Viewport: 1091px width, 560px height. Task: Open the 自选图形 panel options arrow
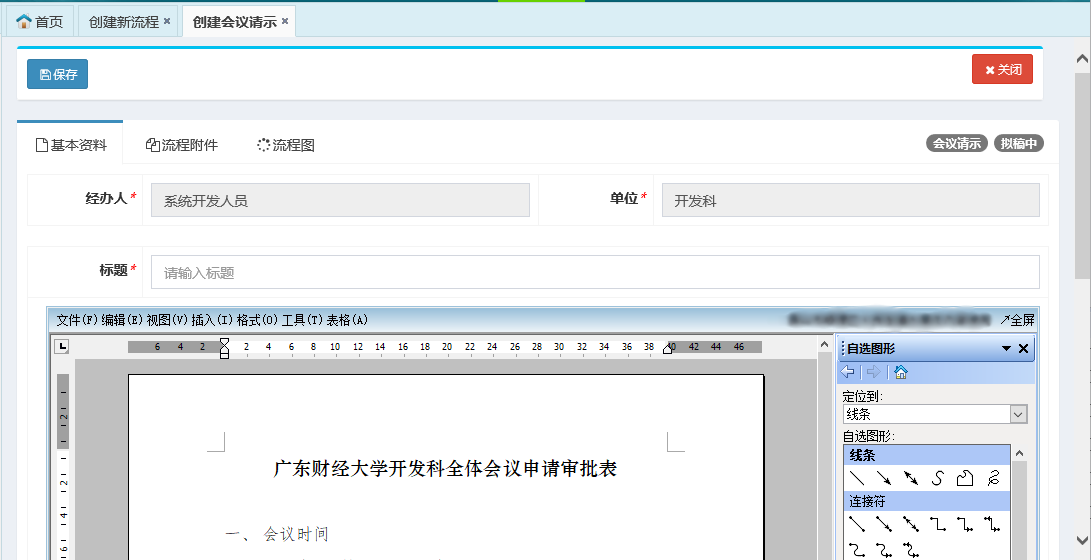(x=1006, y=349)
